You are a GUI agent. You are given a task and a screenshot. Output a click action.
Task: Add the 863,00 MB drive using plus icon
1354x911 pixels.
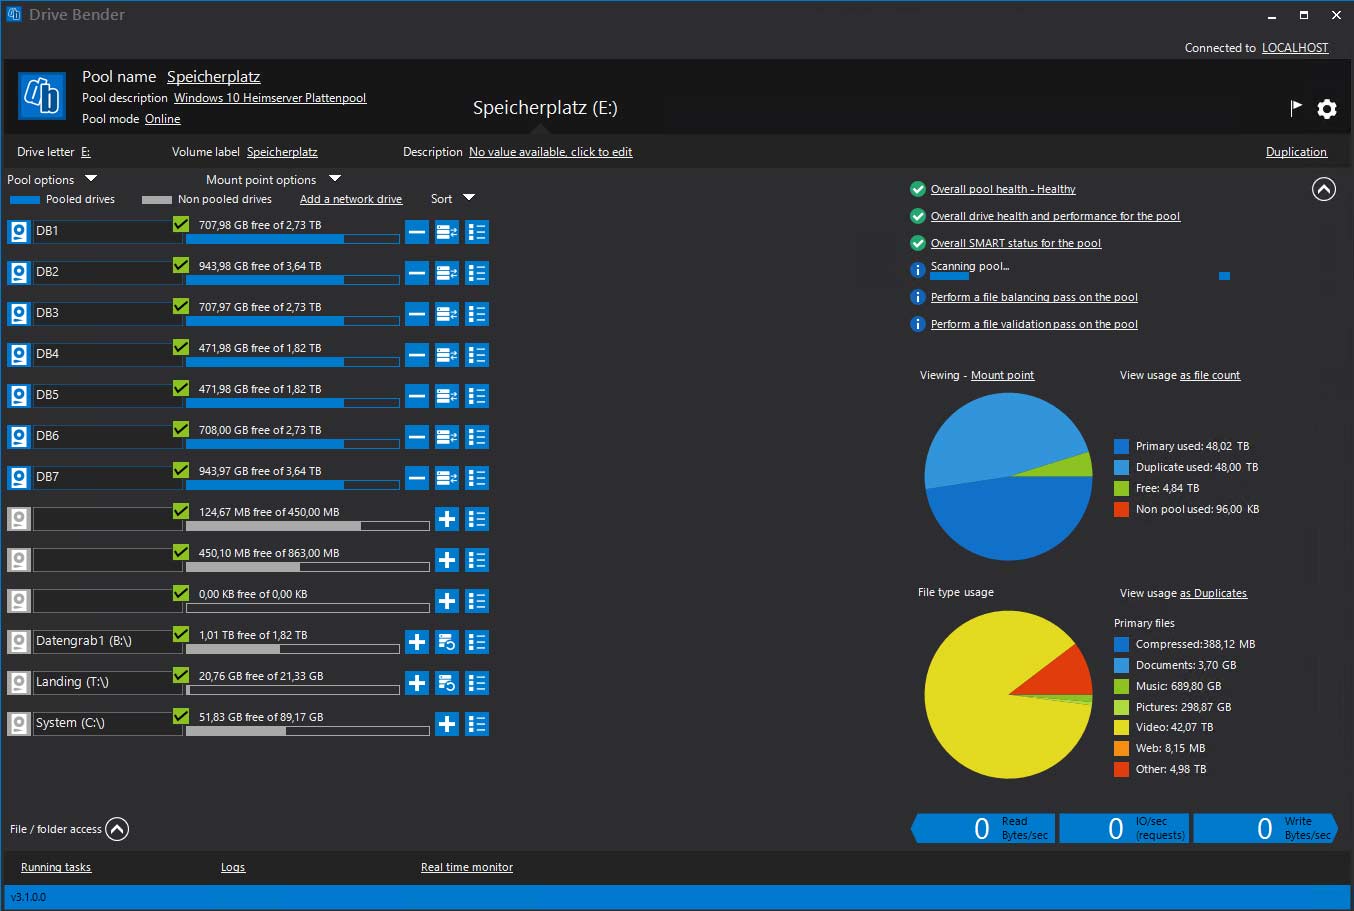(x=447, y=560)
